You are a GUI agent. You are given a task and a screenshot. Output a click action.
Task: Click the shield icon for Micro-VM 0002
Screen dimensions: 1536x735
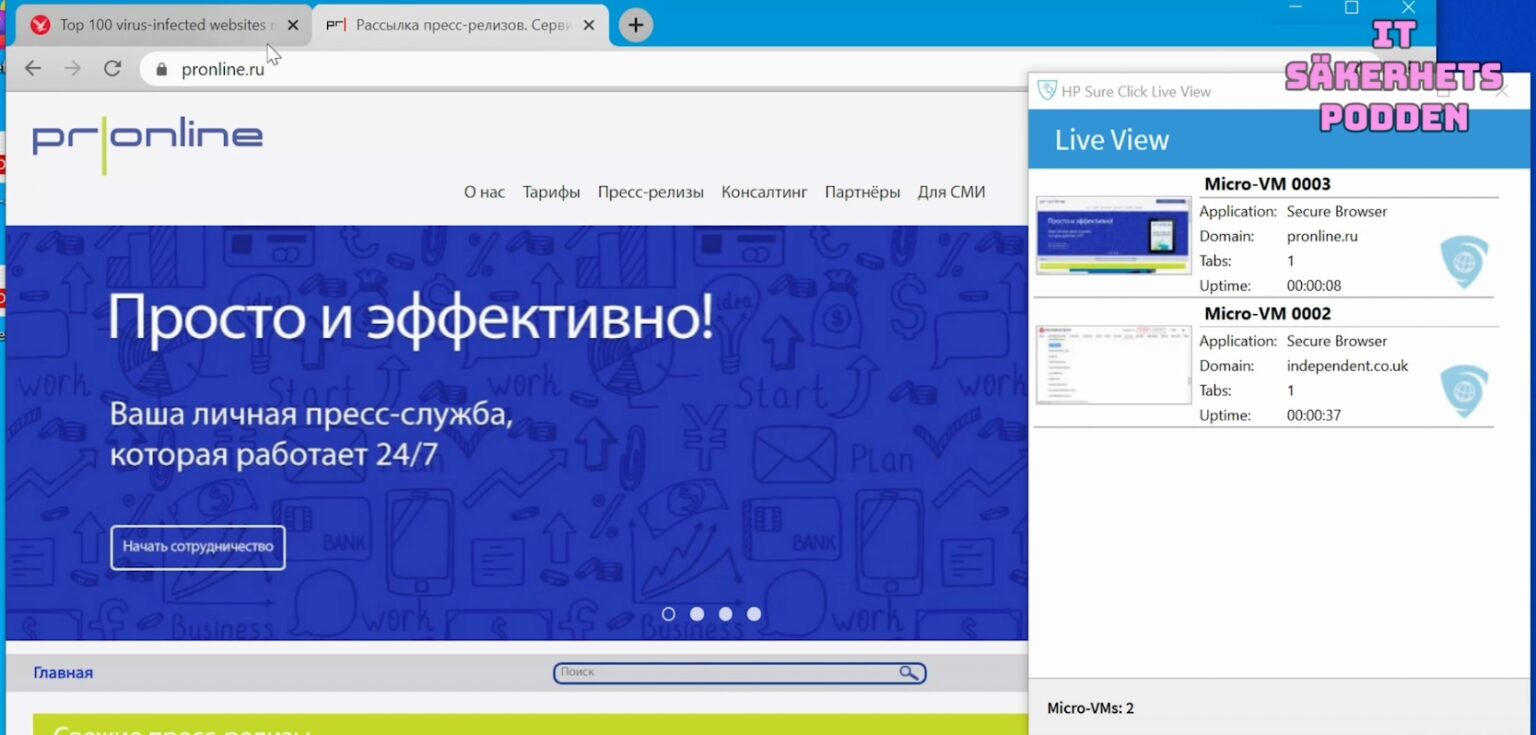(x=1464, y=391)
